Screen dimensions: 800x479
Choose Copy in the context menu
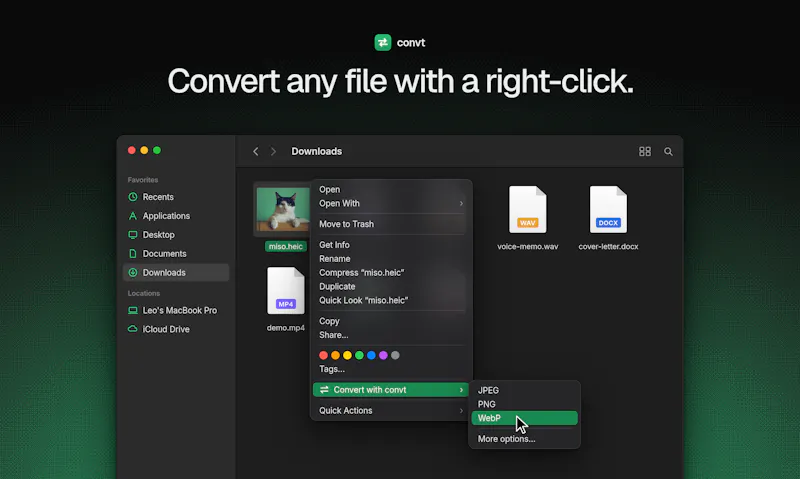tap(329, 321)
